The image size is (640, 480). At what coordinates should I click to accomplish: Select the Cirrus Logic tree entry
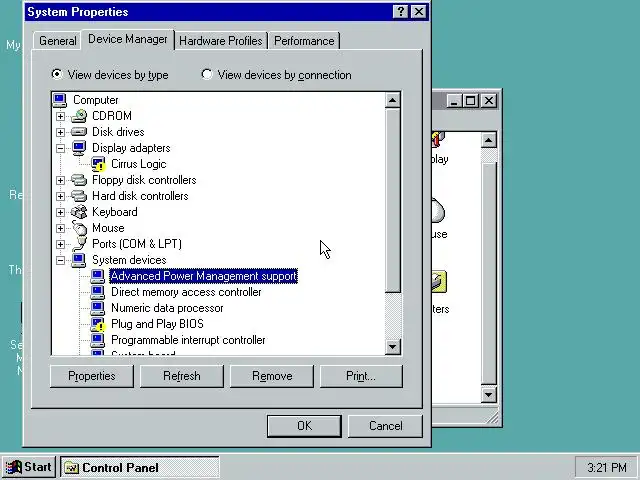138,164
